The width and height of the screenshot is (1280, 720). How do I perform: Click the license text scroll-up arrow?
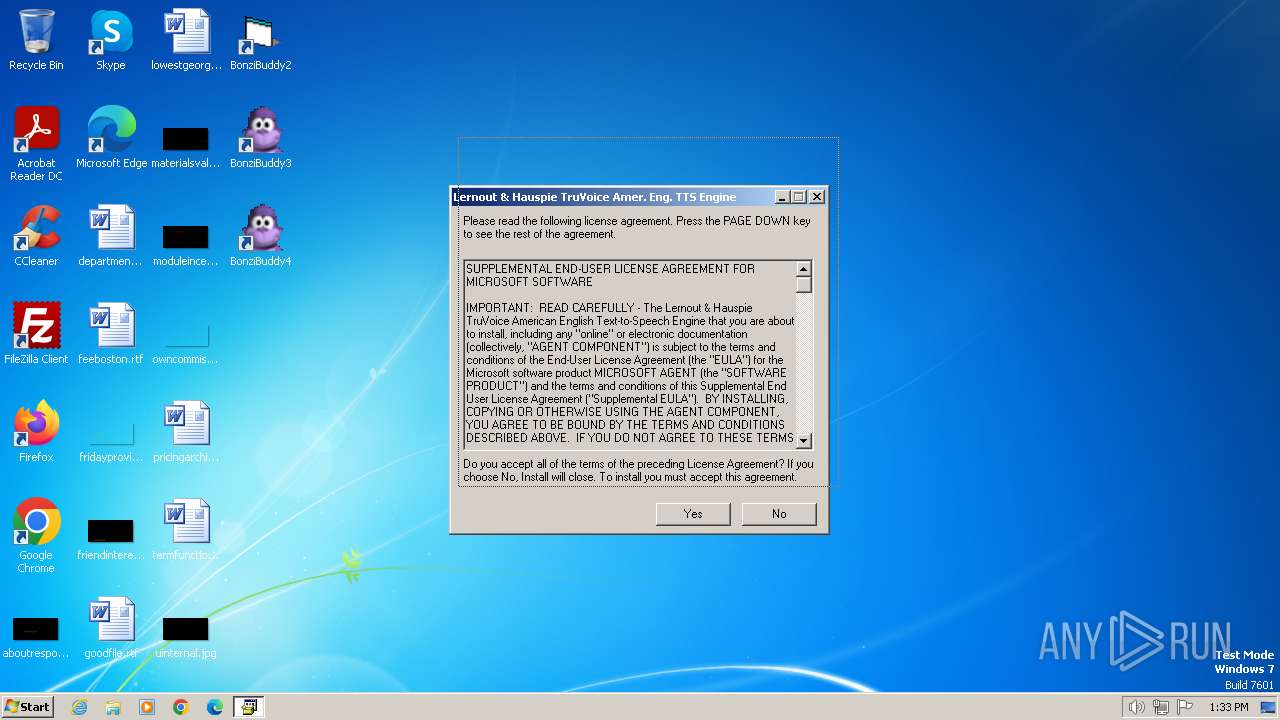[804, 269]
